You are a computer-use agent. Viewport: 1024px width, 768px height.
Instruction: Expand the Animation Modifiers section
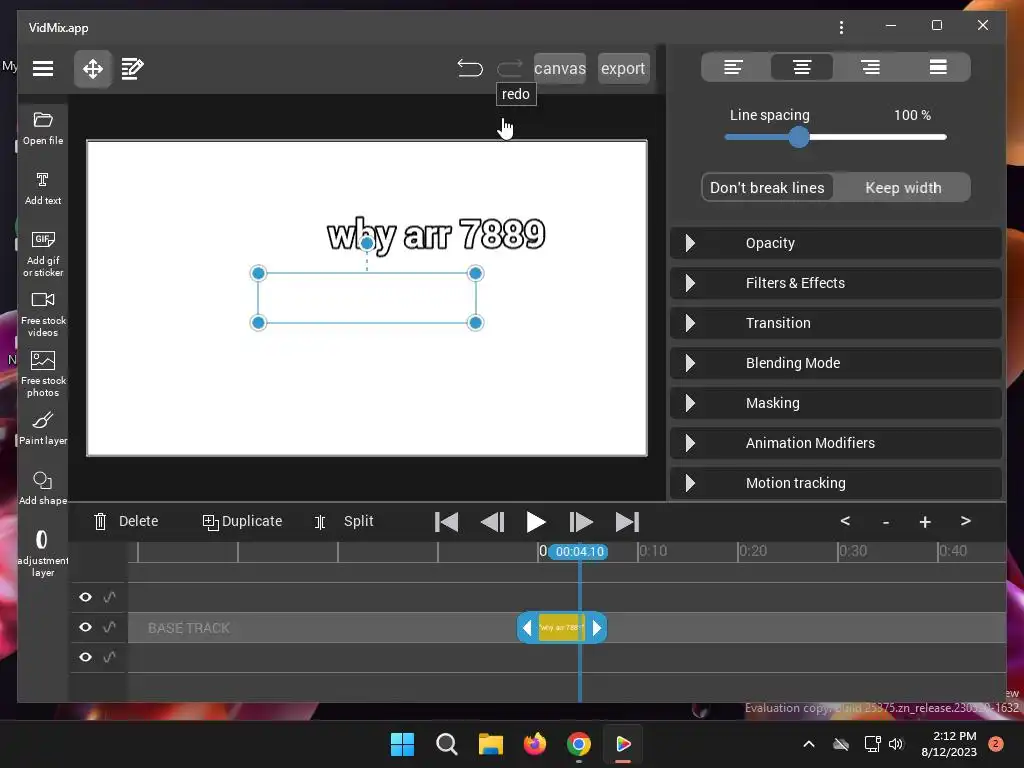pyautogui.click(x=836, y=443)
